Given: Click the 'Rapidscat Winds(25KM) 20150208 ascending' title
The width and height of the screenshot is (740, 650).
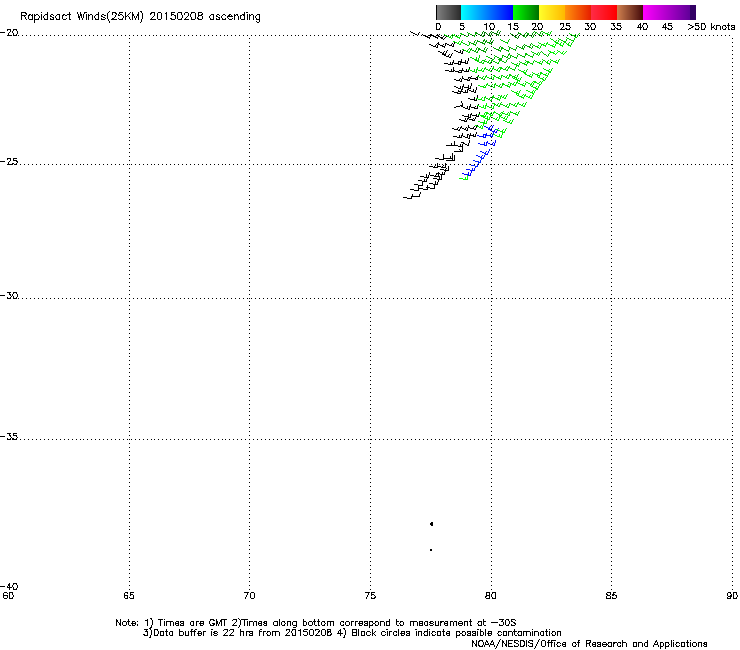Looking at the screenshot, I should [x=140, y=17].
